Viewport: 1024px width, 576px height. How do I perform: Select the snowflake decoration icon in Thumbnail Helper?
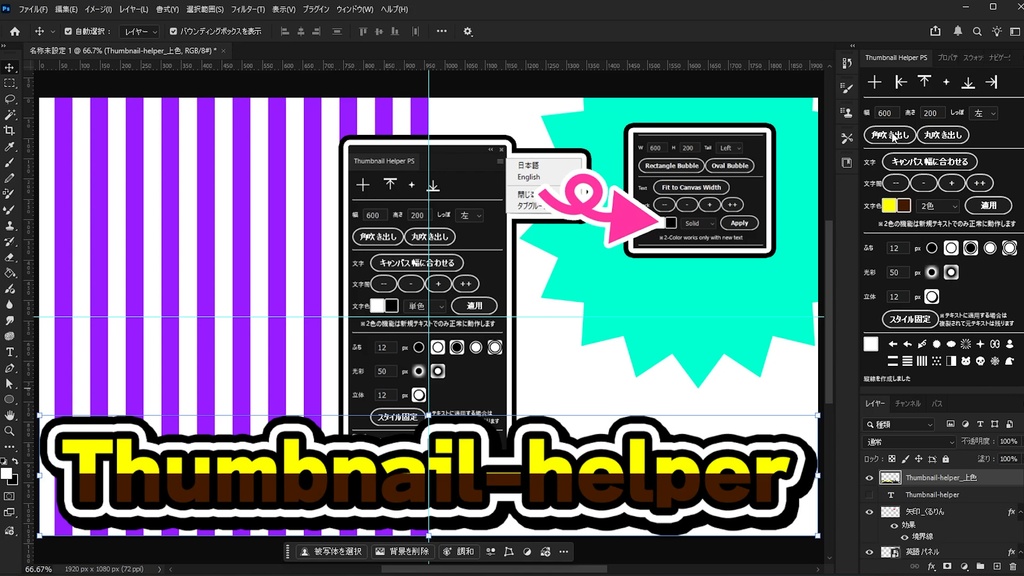tap(995, 361)
